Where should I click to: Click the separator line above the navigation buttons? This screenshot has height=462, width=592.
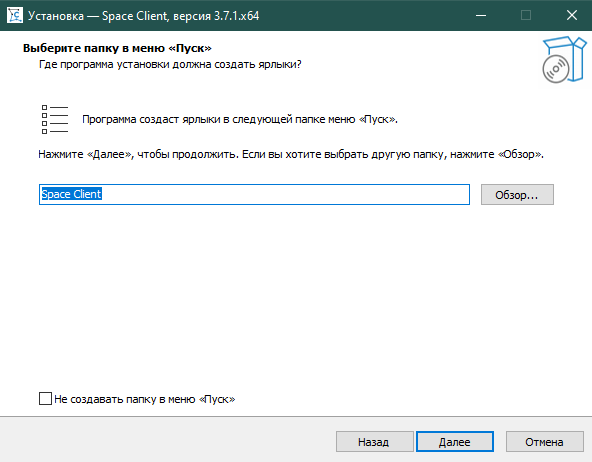pos(296,417)
